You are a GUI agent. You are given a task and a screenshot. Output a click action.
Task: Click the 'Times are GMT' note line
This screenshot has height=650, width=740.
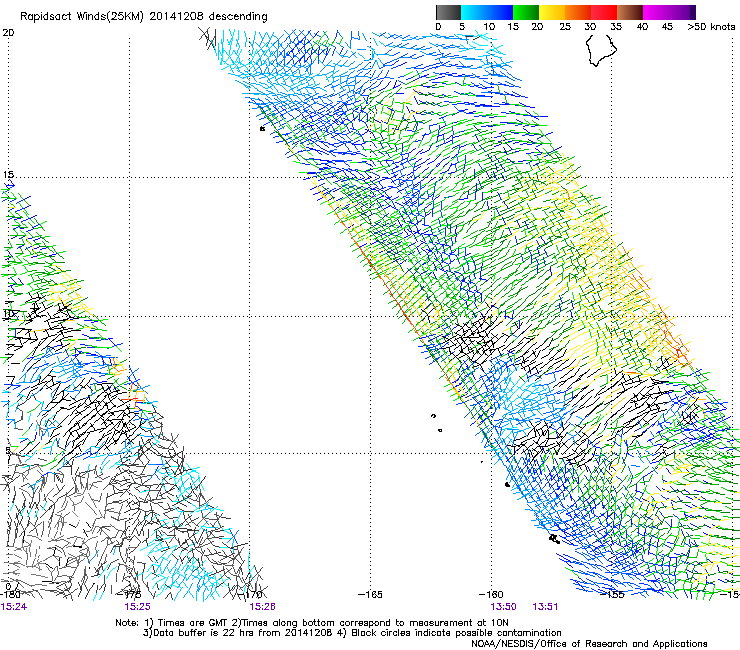312,623
